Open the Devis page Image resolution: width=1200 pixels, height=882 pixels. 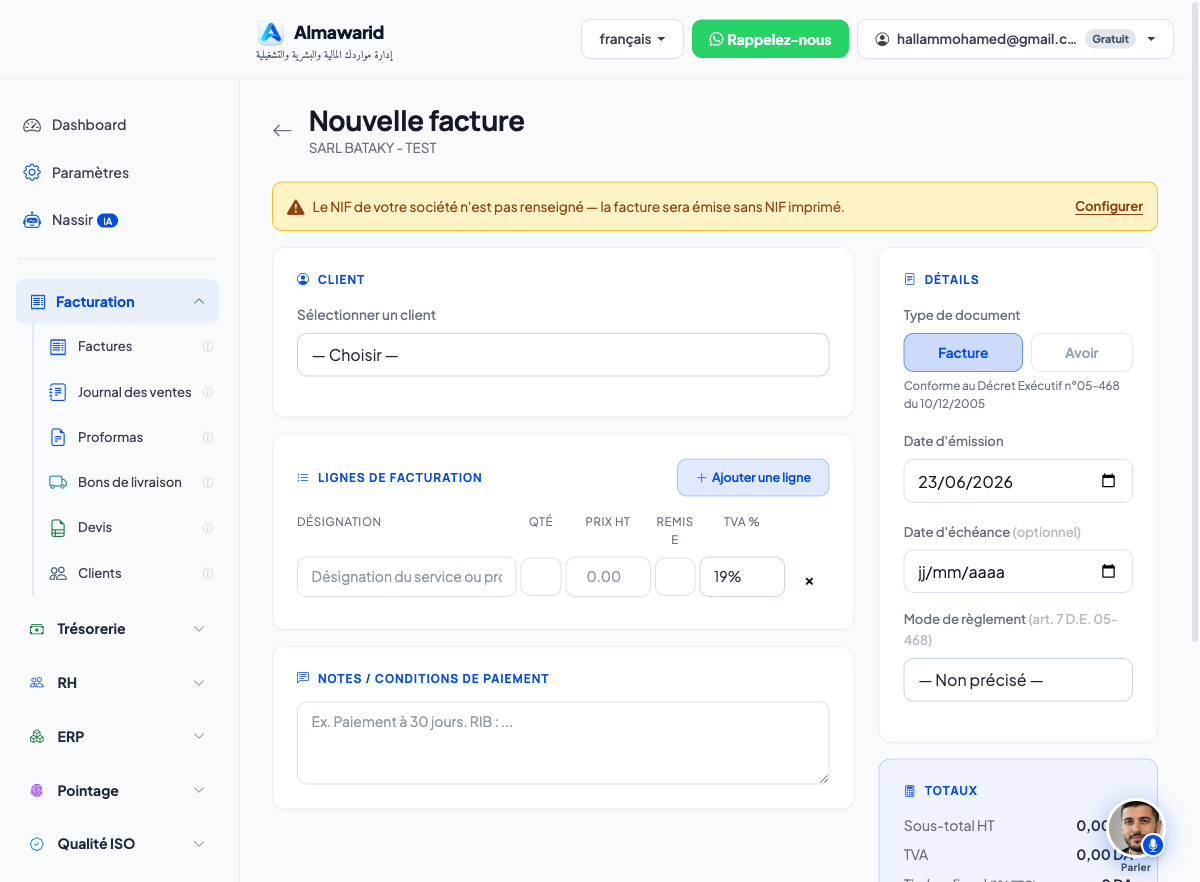[x=95, y=527]
